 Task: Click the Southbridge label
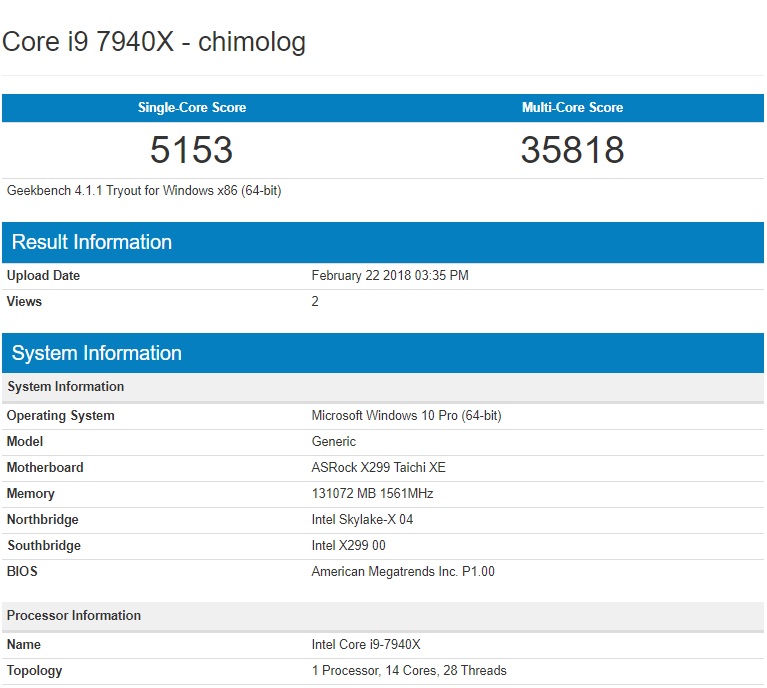pyautogui.click(x=44, y=546)
